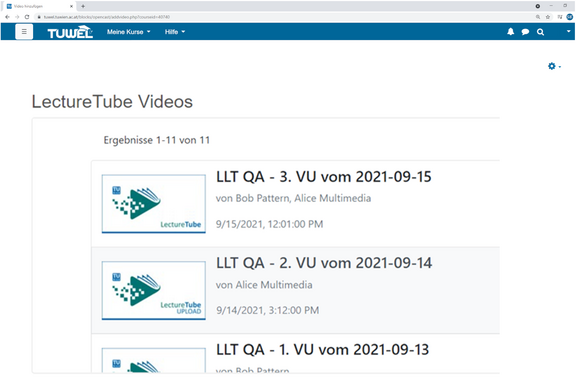Open the page settings gear menu
This screenshot has width=576, height=384.
click(x=554, y=66)
